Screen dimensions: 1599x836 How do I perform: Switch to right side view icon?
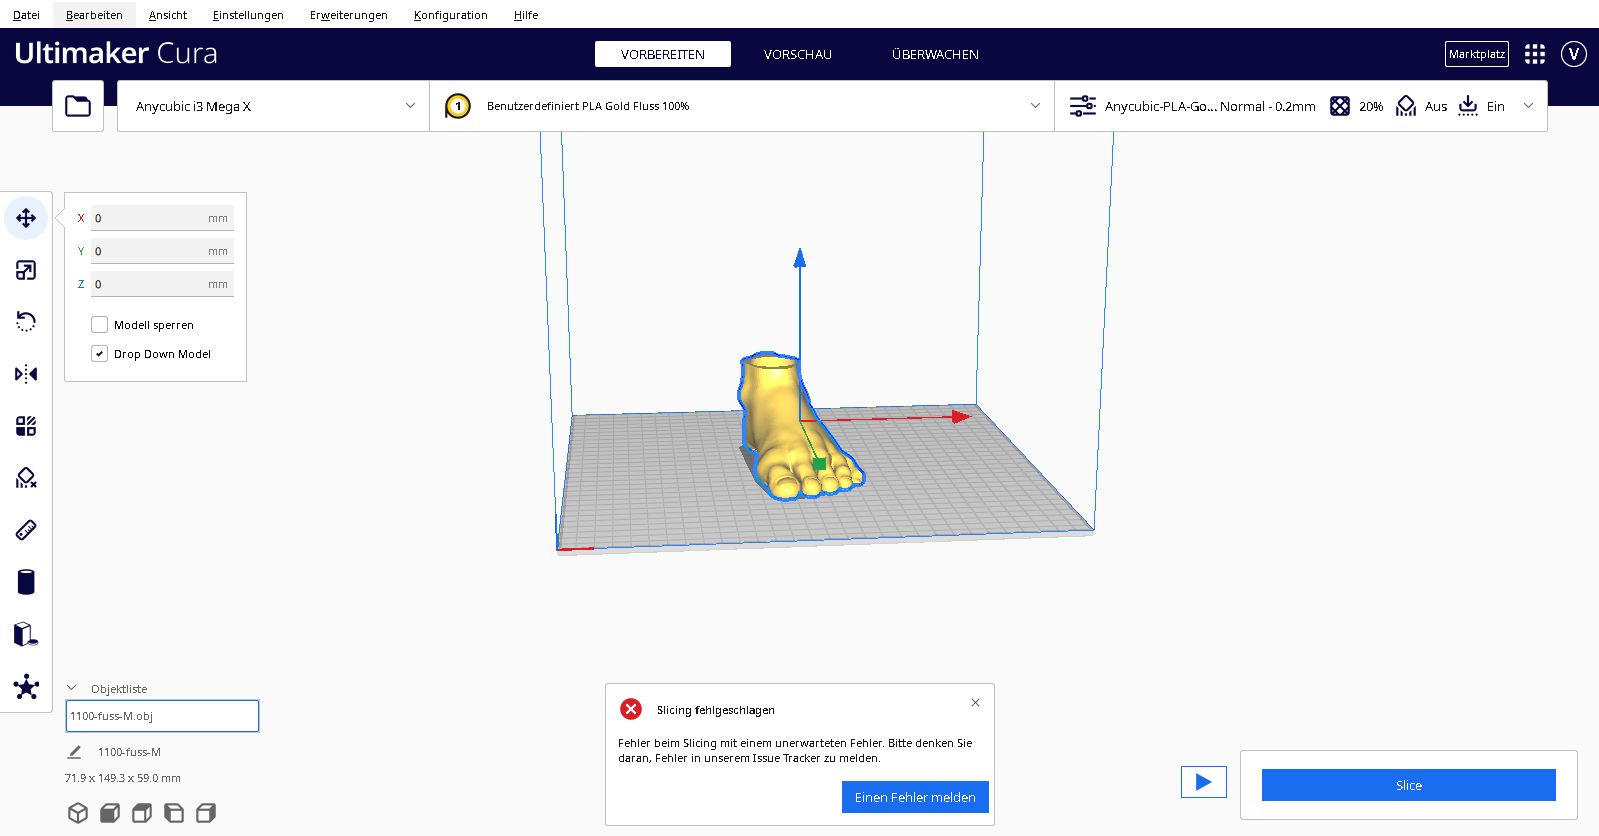206,813
